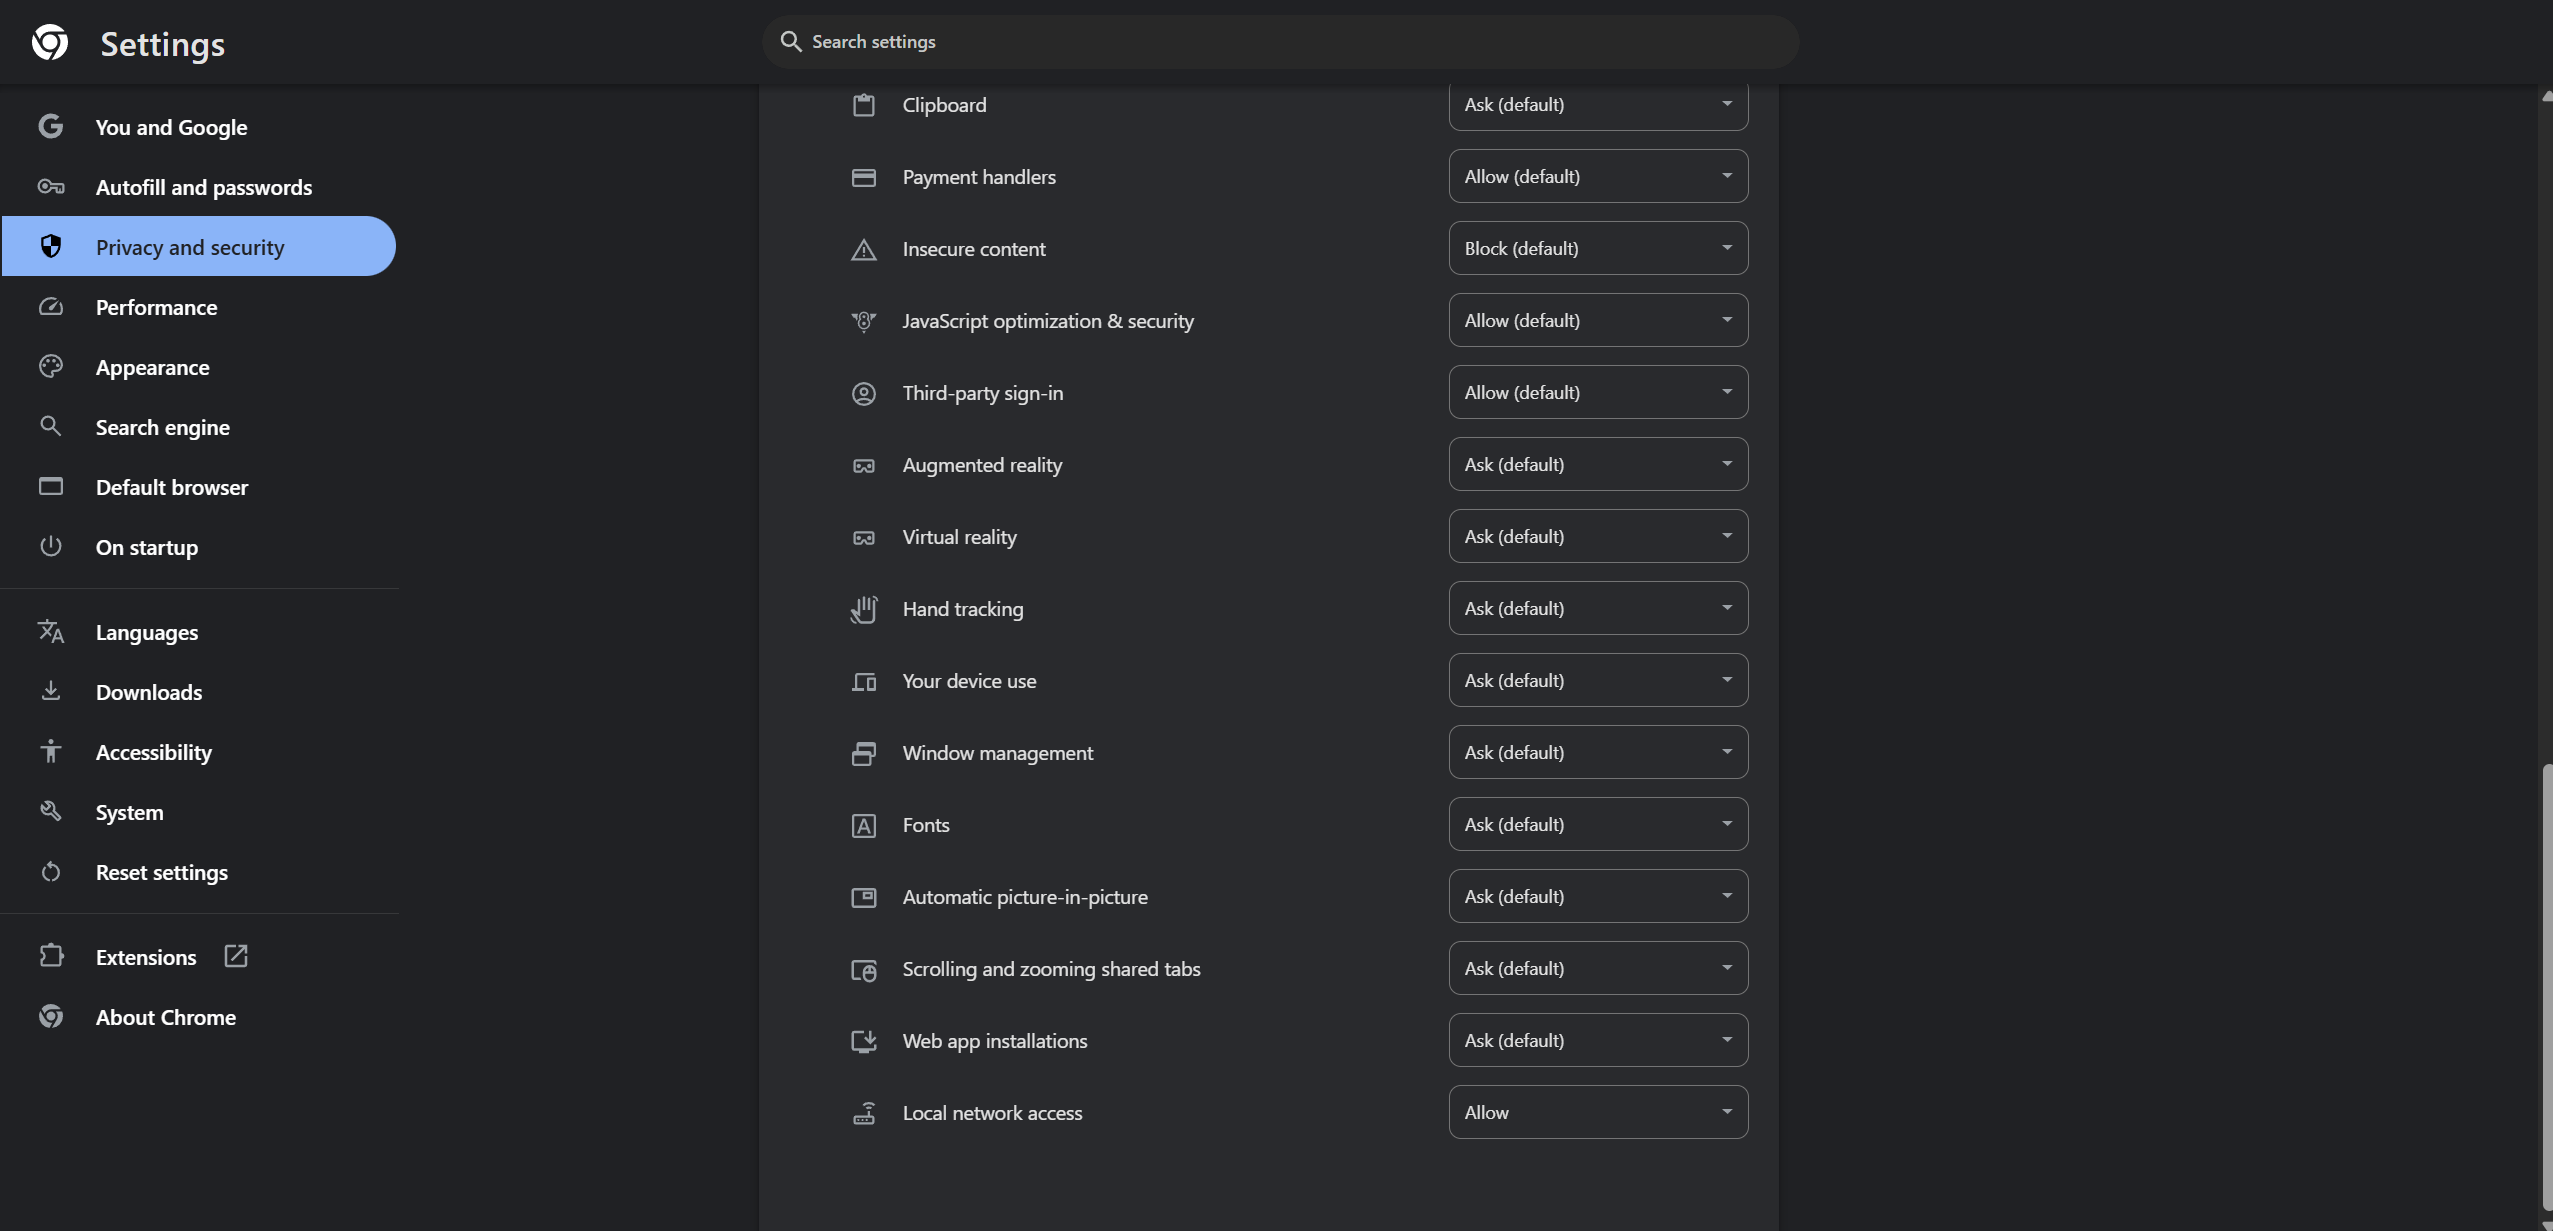Click the stacked windows icon for Window management
Screen dimensions: 2553x1231
tap(864, 753)
